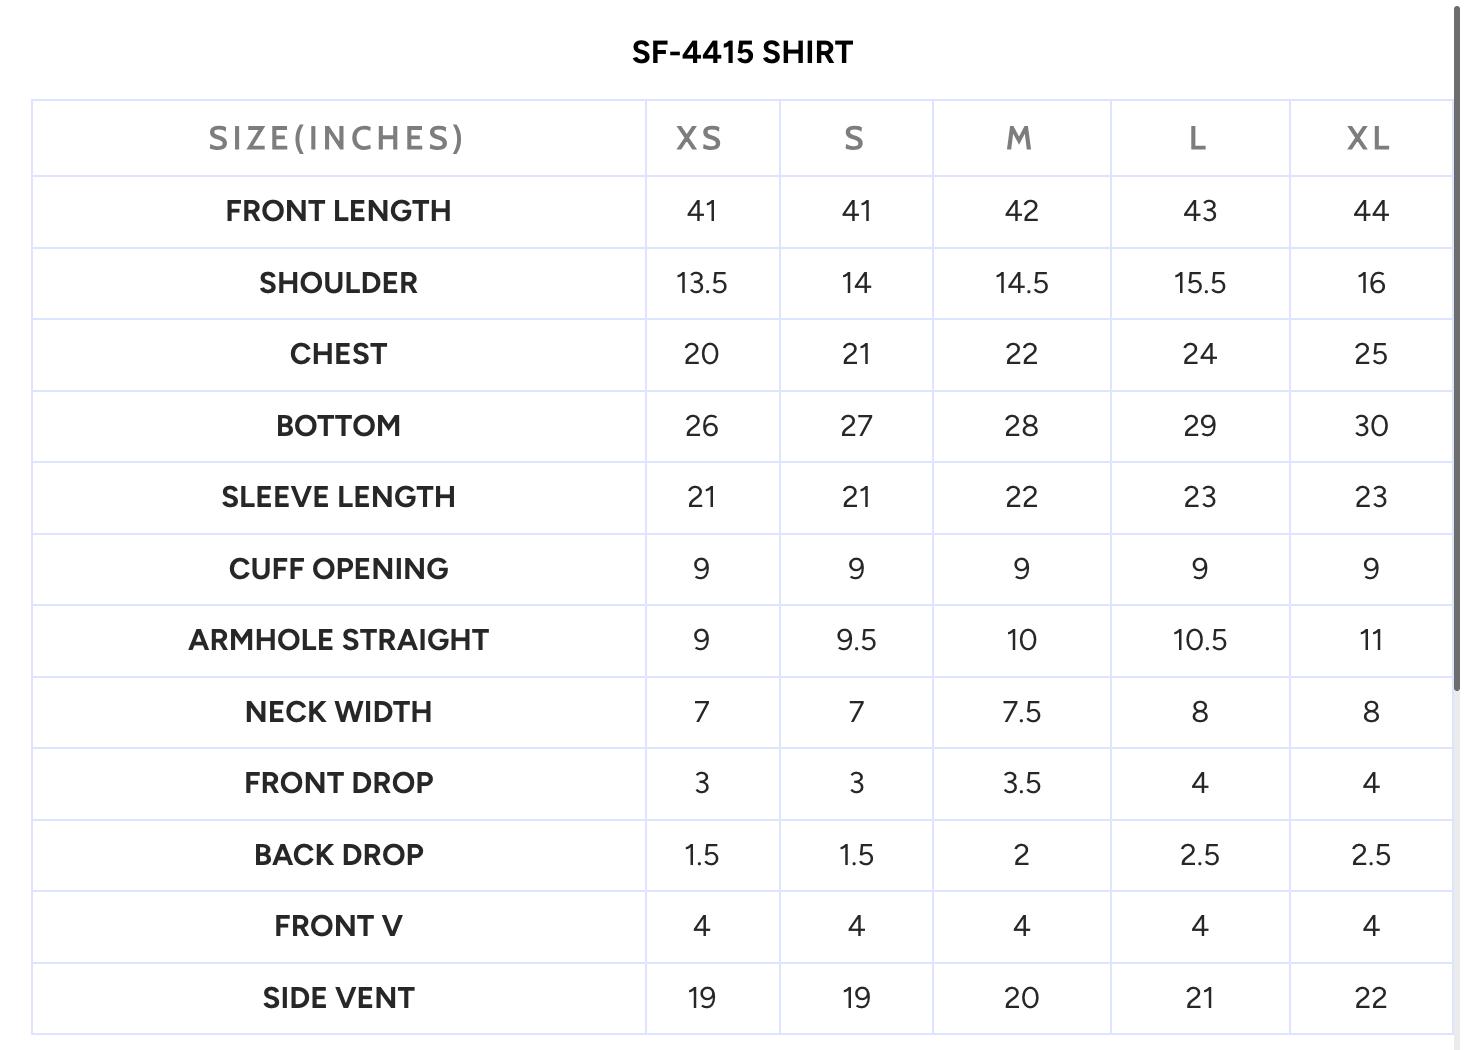Click the SHOULDER row label

pyautogui.click(x=338, y=283)
